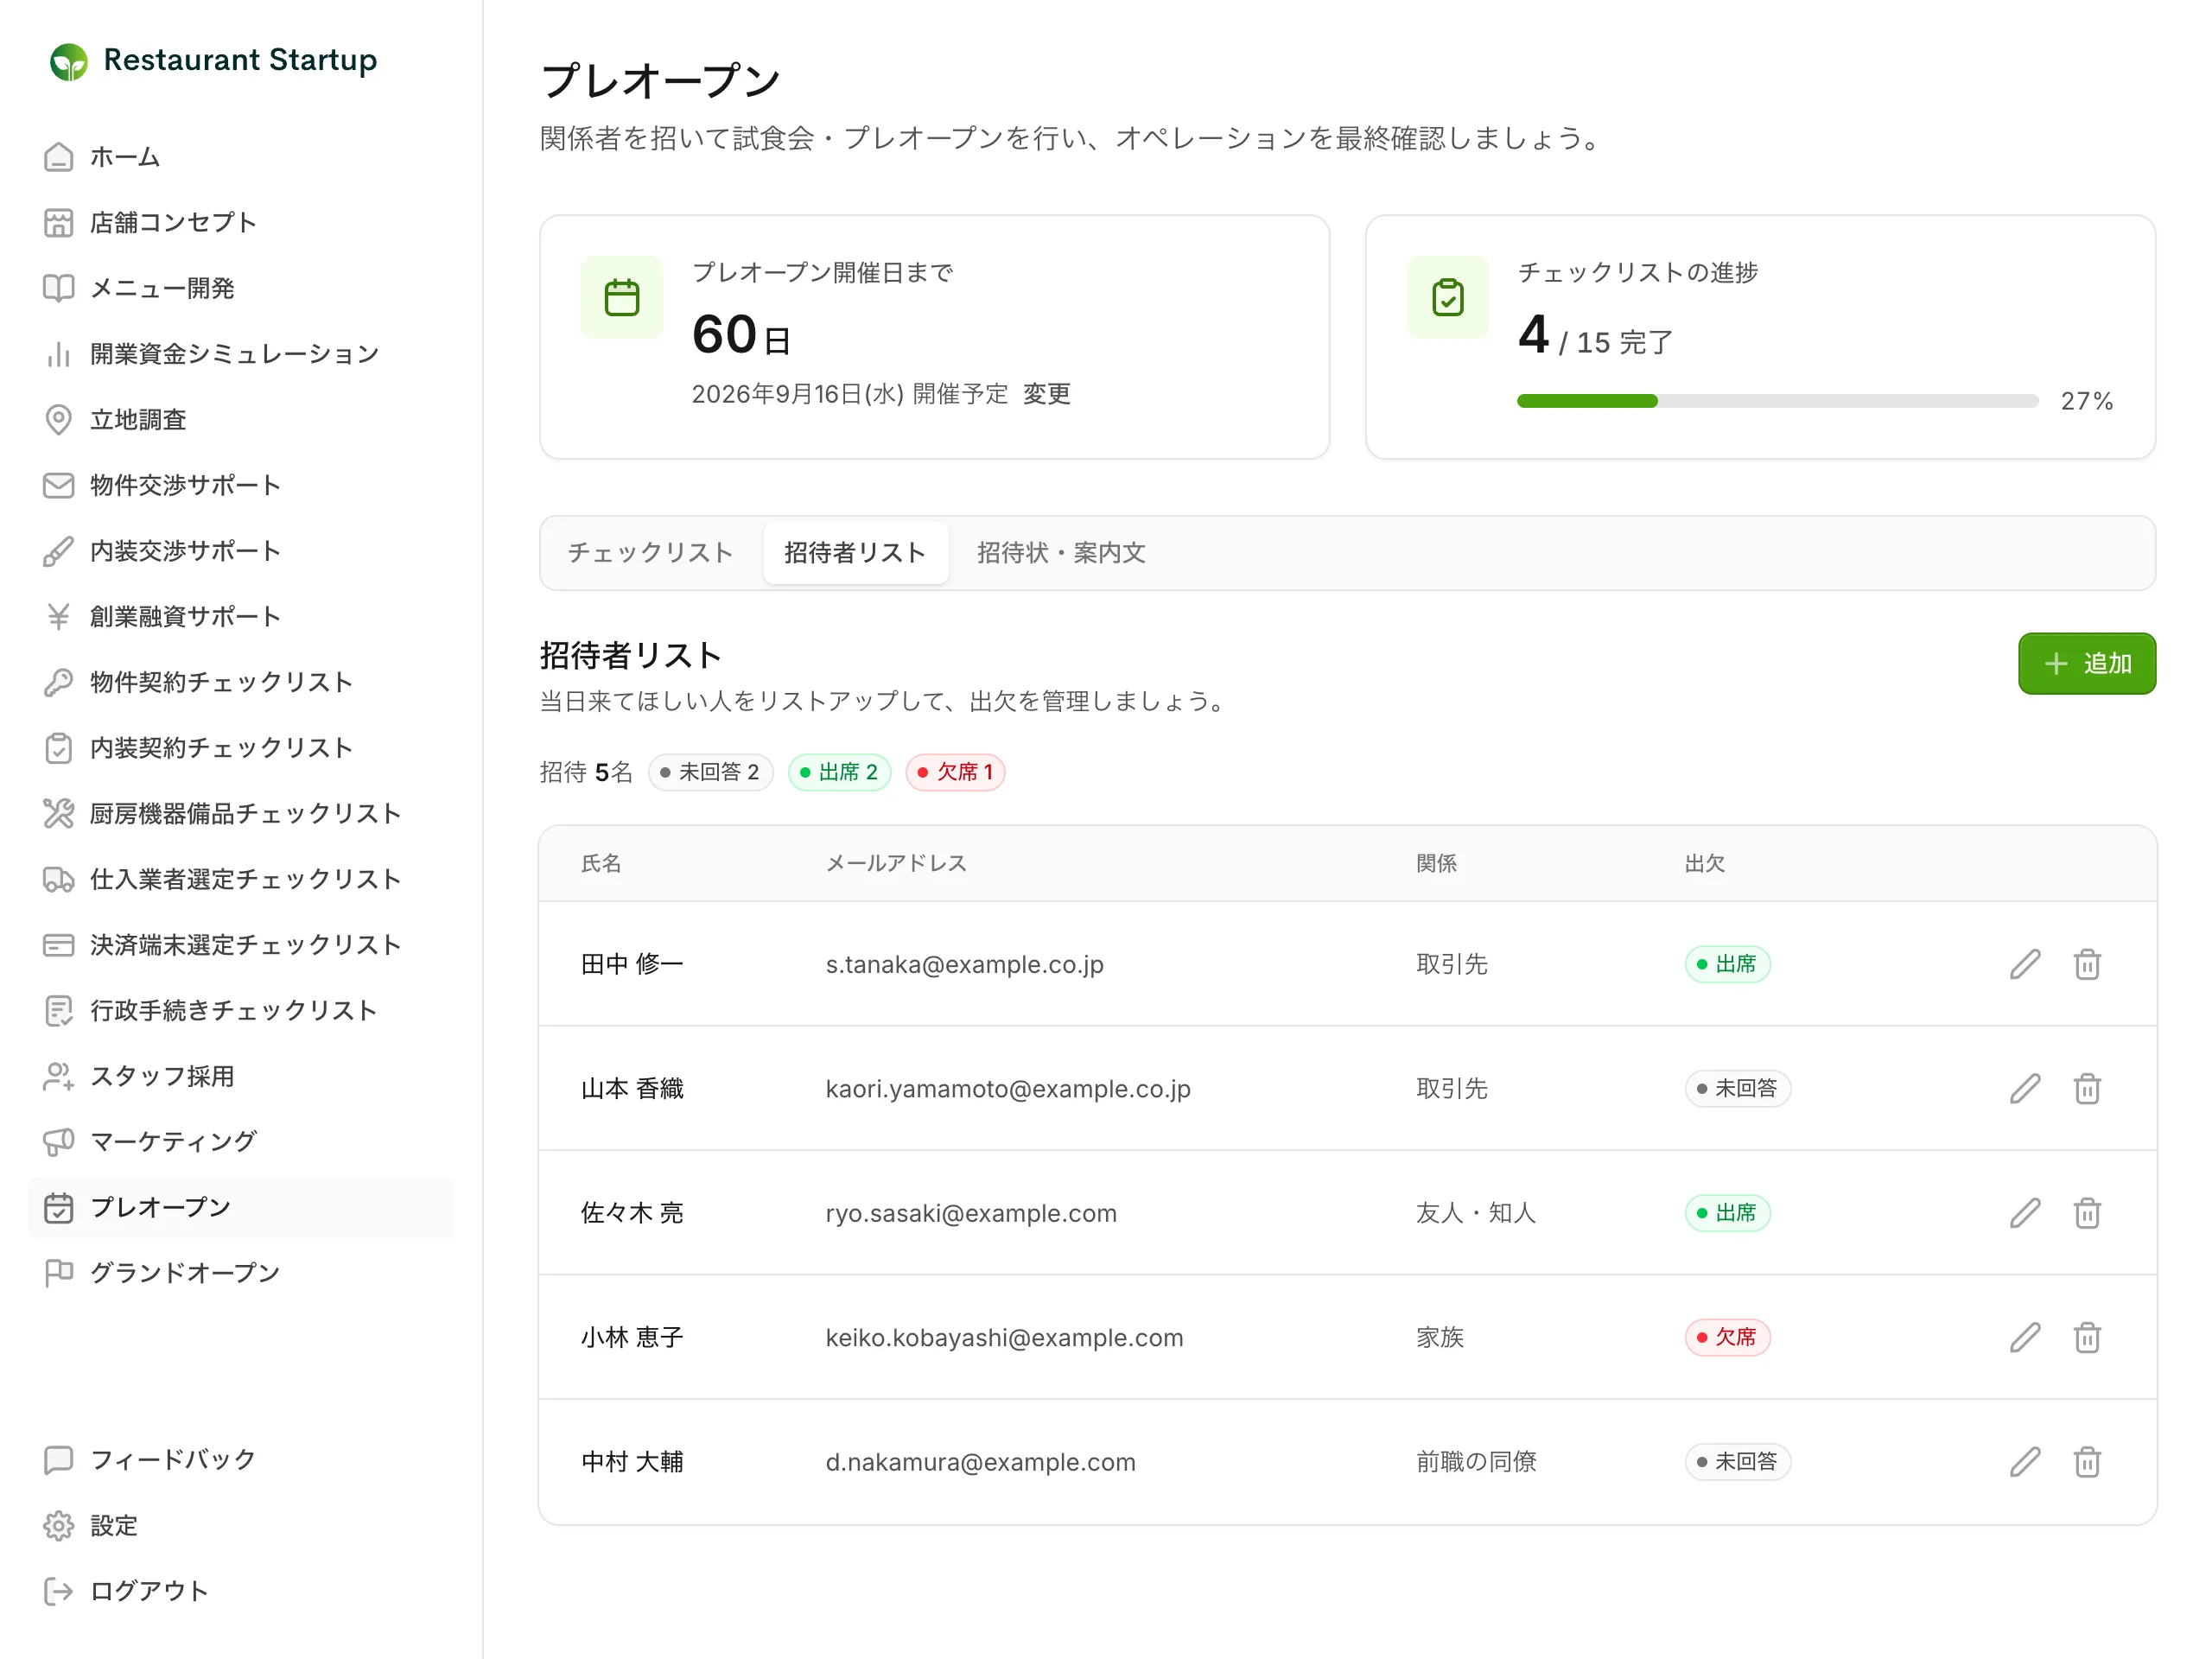This screenshot has height=1659, width=2212.
Task: Delete 小林 恵子 with trash icon
Action: coord(2087,1337)
